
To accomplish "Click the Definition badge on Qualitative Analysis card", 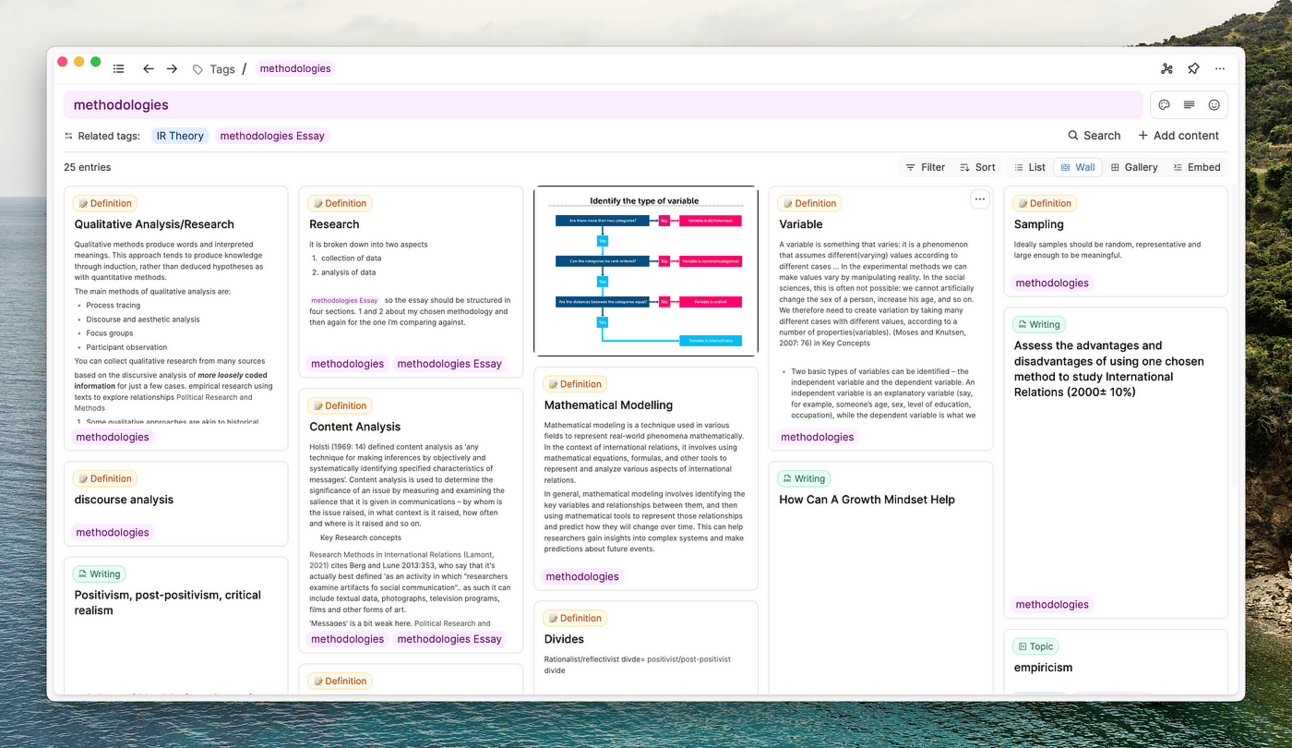I will [x=105, y=203].
